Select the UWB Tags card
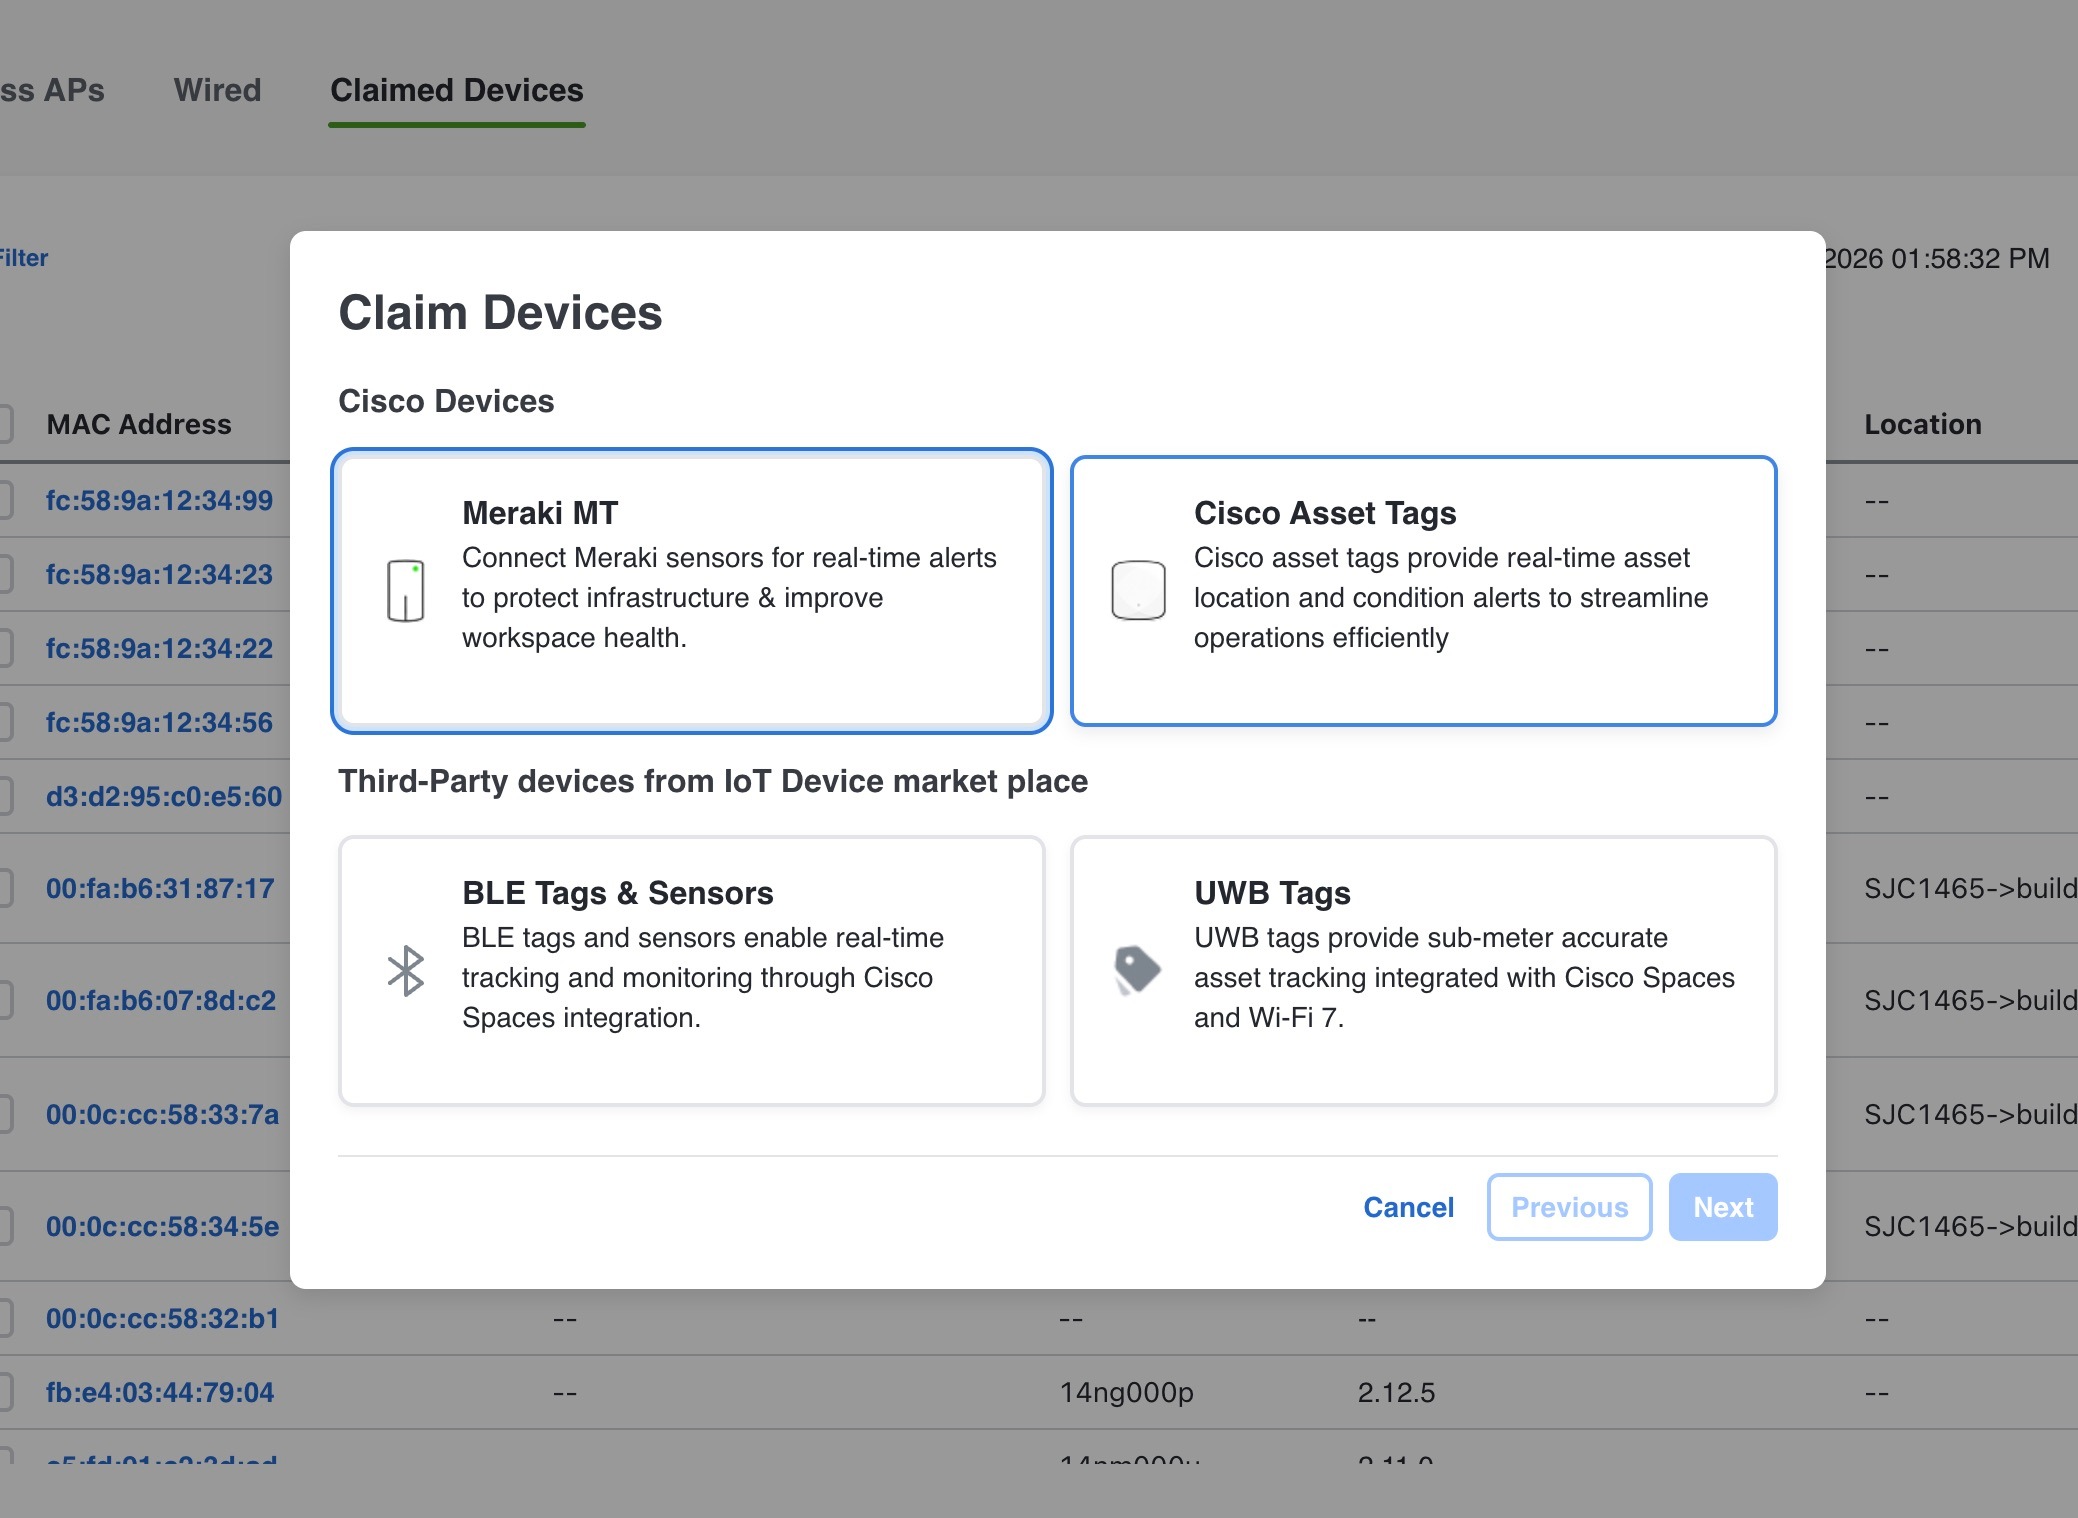2078x1518 pixels. [1423, 971]
